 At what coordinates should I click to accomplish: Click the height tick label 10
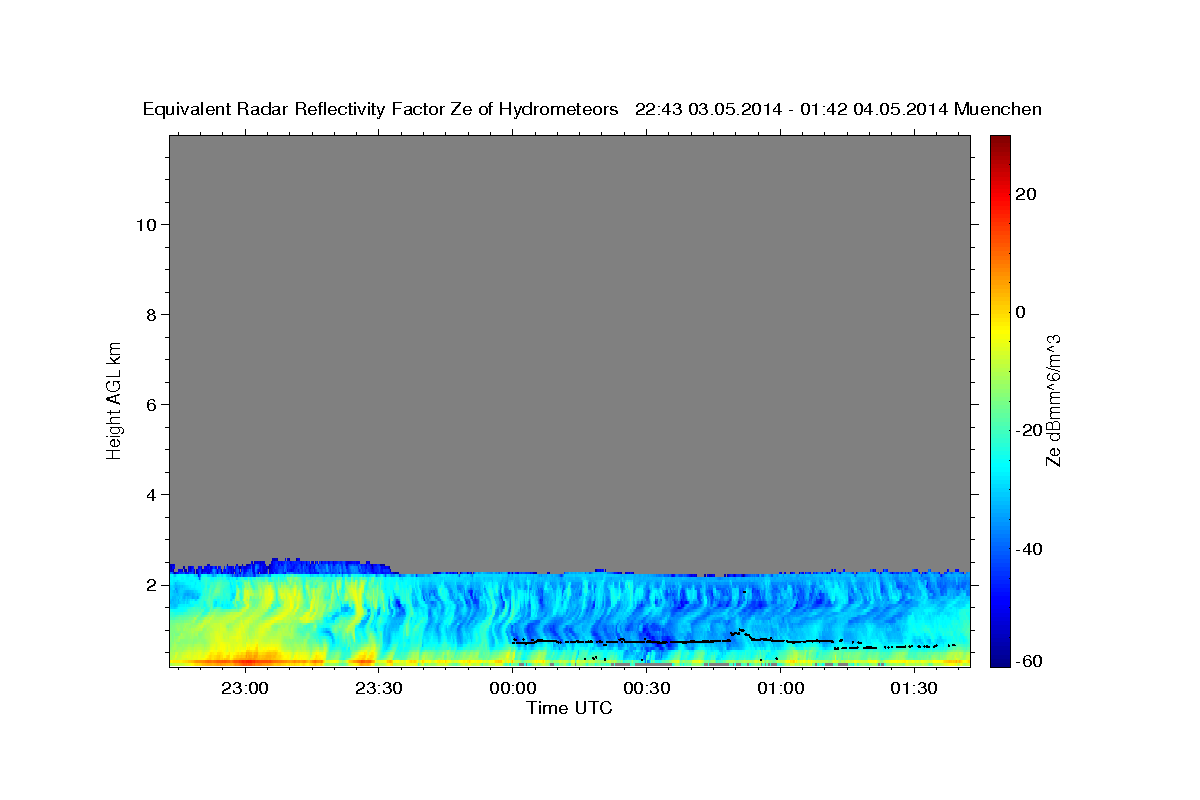146,225
